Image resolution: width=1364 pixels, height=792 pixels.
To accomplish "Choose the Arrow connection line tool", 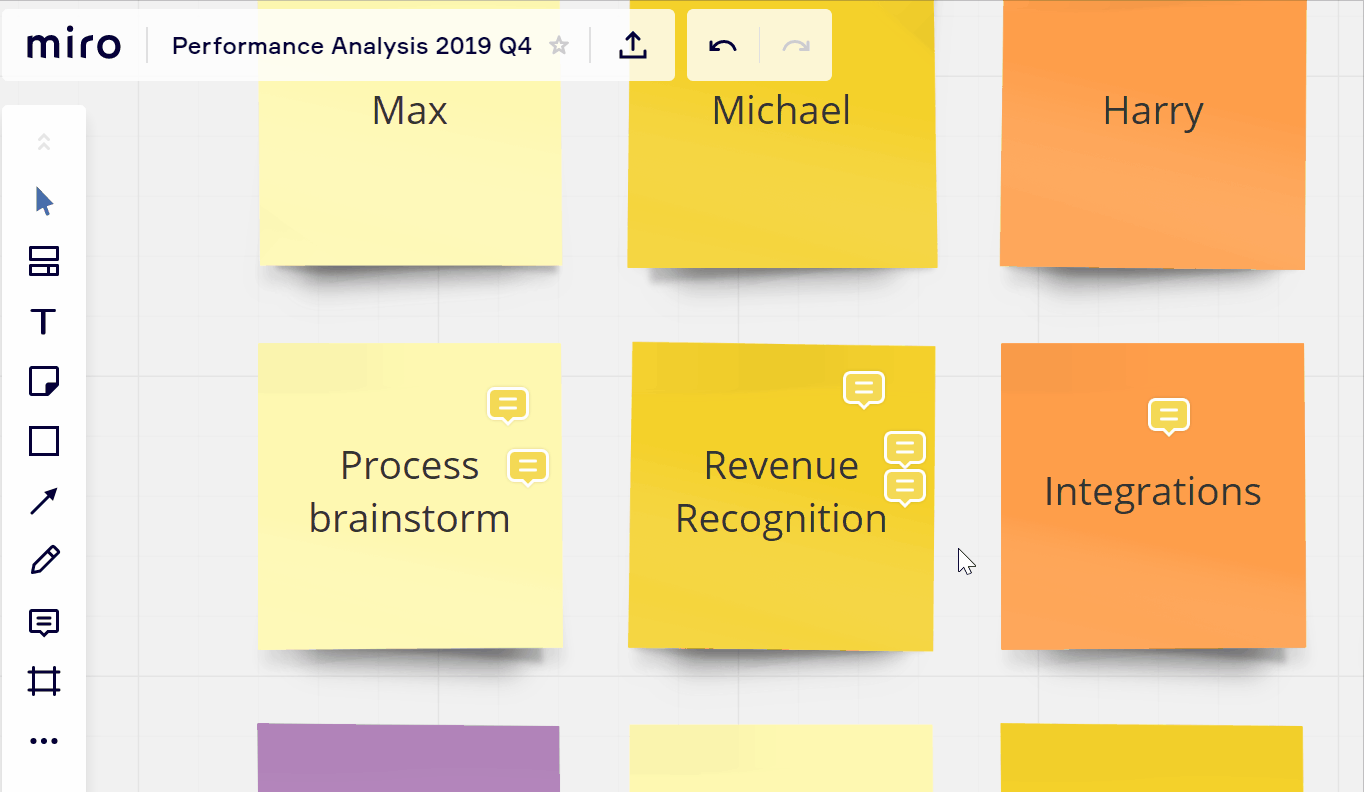I will (x=44, y=501).
